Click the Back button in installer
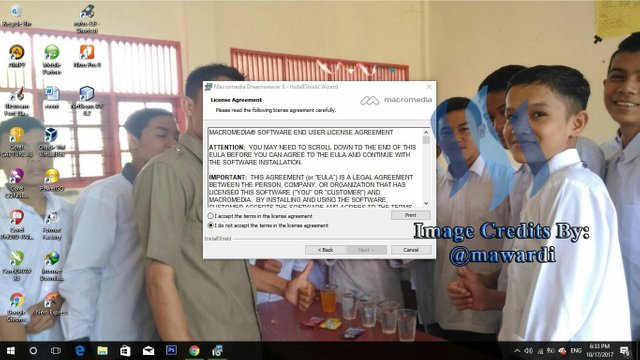 tap(325, 250)
